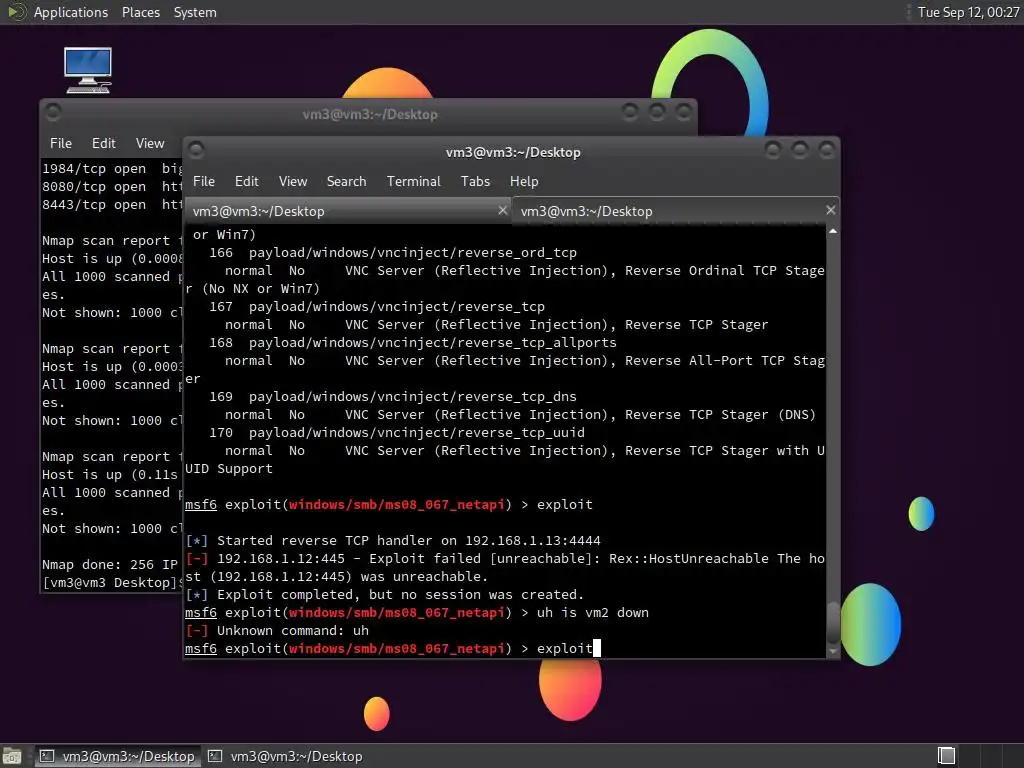Click 'Unknown command: uh' error line
The image size is (1024, 768).
tap(278, 631)
